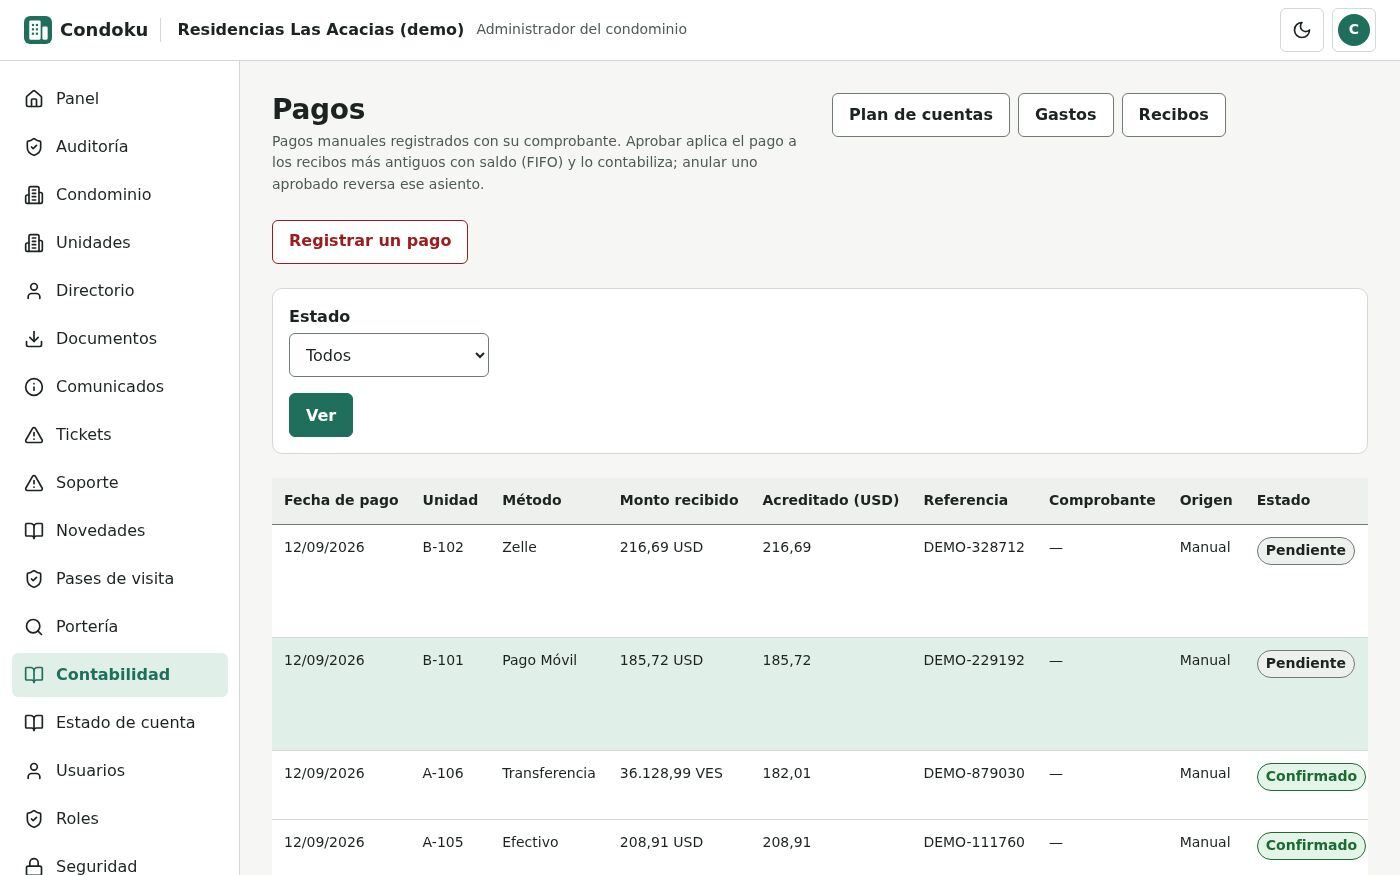Open the Tickets sidebar entry
Viewport: 1400px width, 875px height.
(120, 434)
